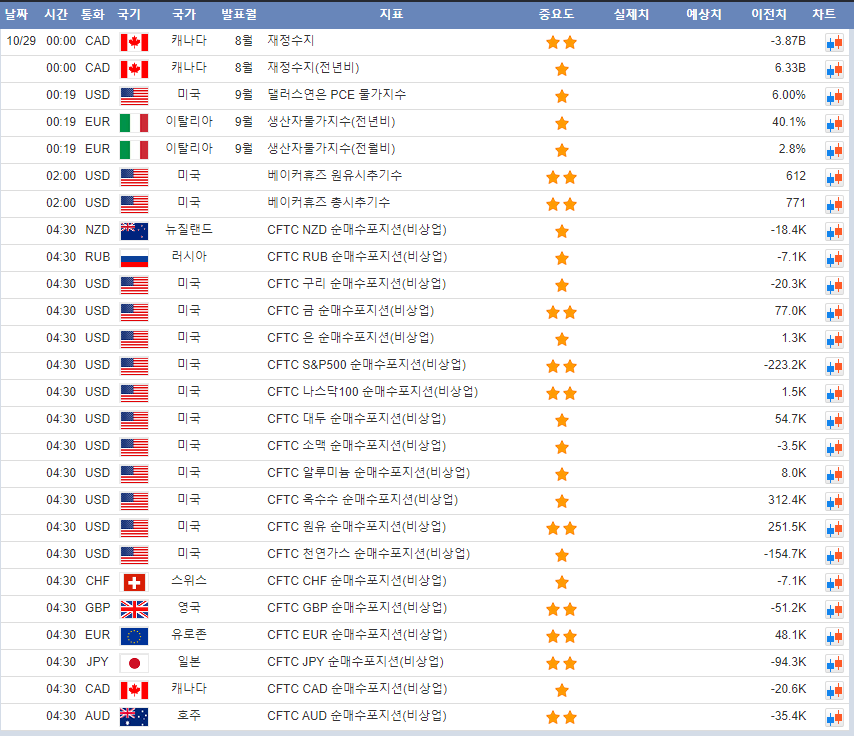Open chart for CFTC S&P500 순매수포지션

click(833, 366)
